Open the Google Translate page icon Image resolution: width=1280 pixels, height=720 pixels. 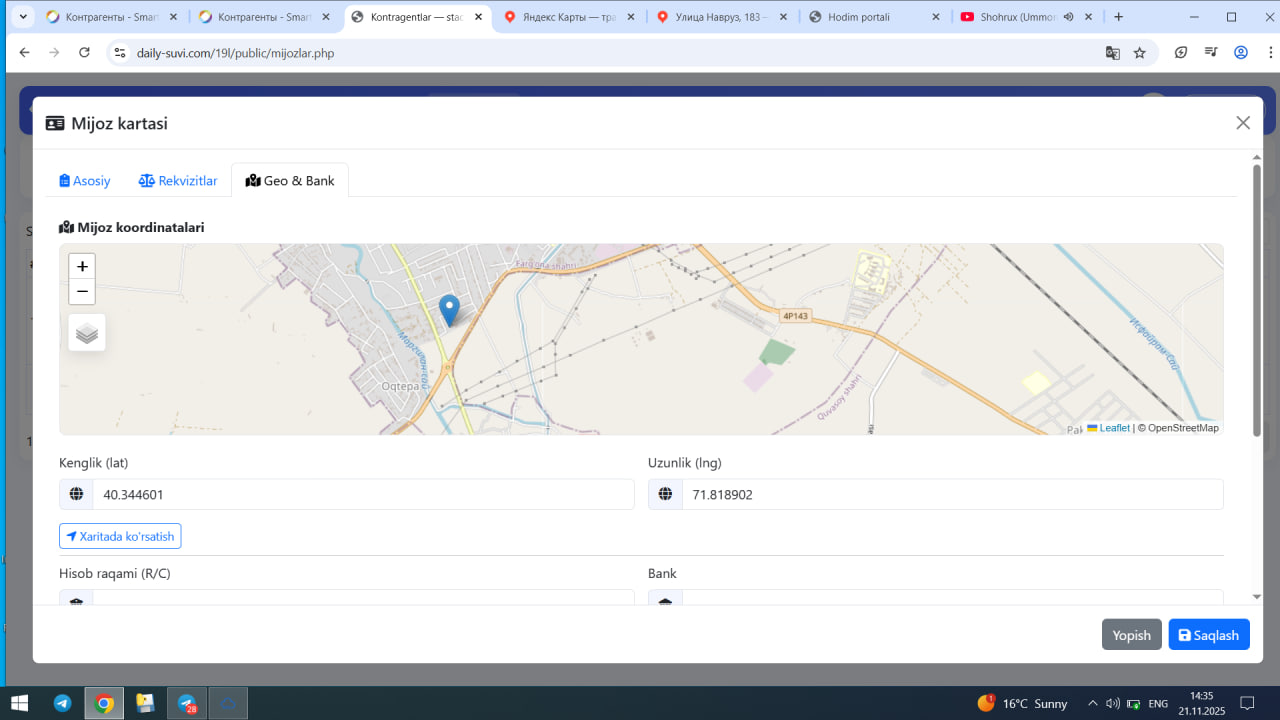tap(1112, 53)
